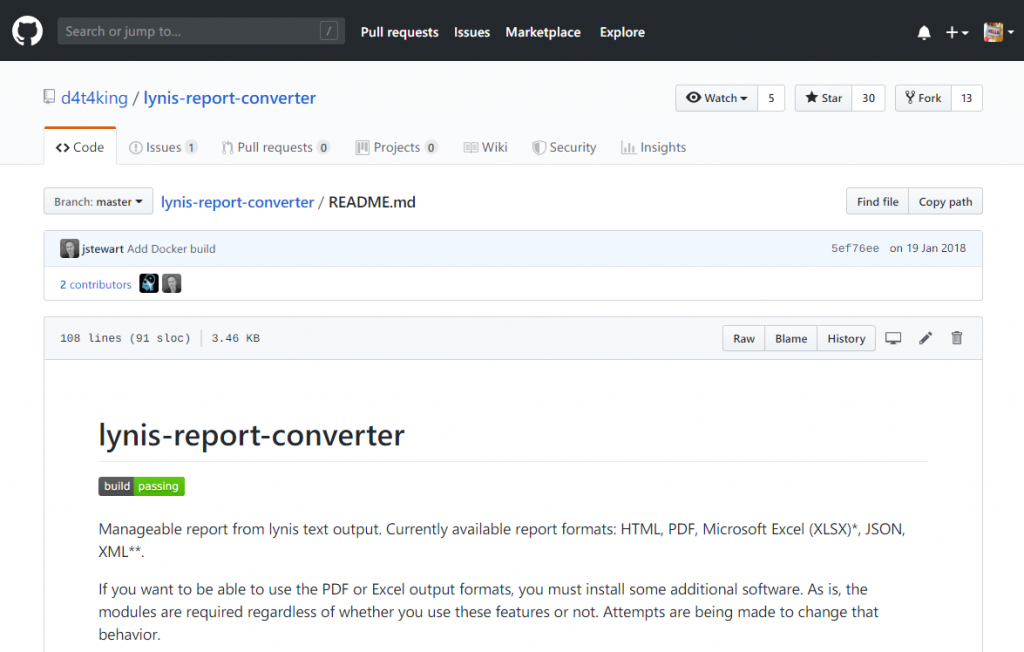Open commit hash 5ef76ee

[855, 248]
